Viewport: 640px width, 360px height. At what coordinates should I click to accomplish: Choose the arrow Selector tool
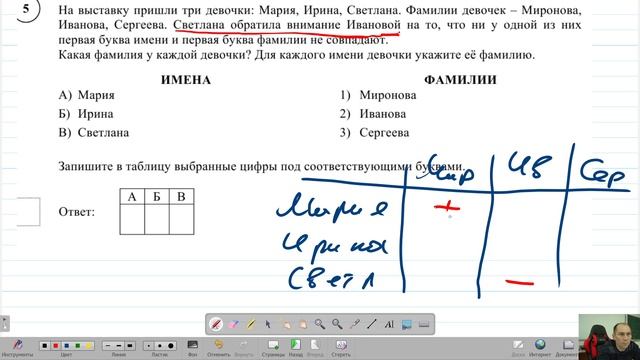268,324
